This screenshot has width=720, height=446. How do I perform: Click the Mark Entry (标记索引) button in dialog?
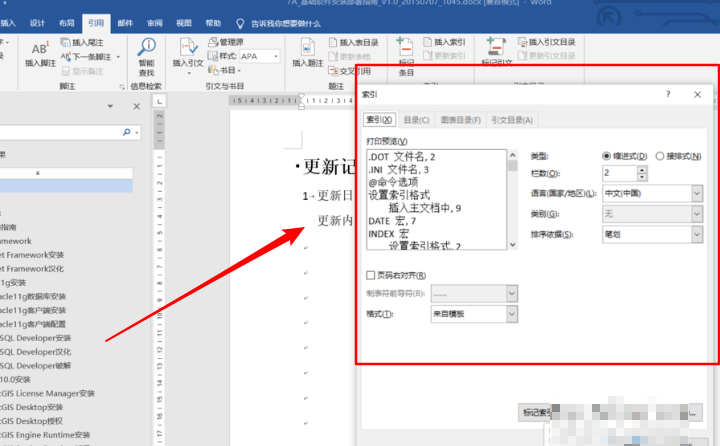tap(535, 412)
